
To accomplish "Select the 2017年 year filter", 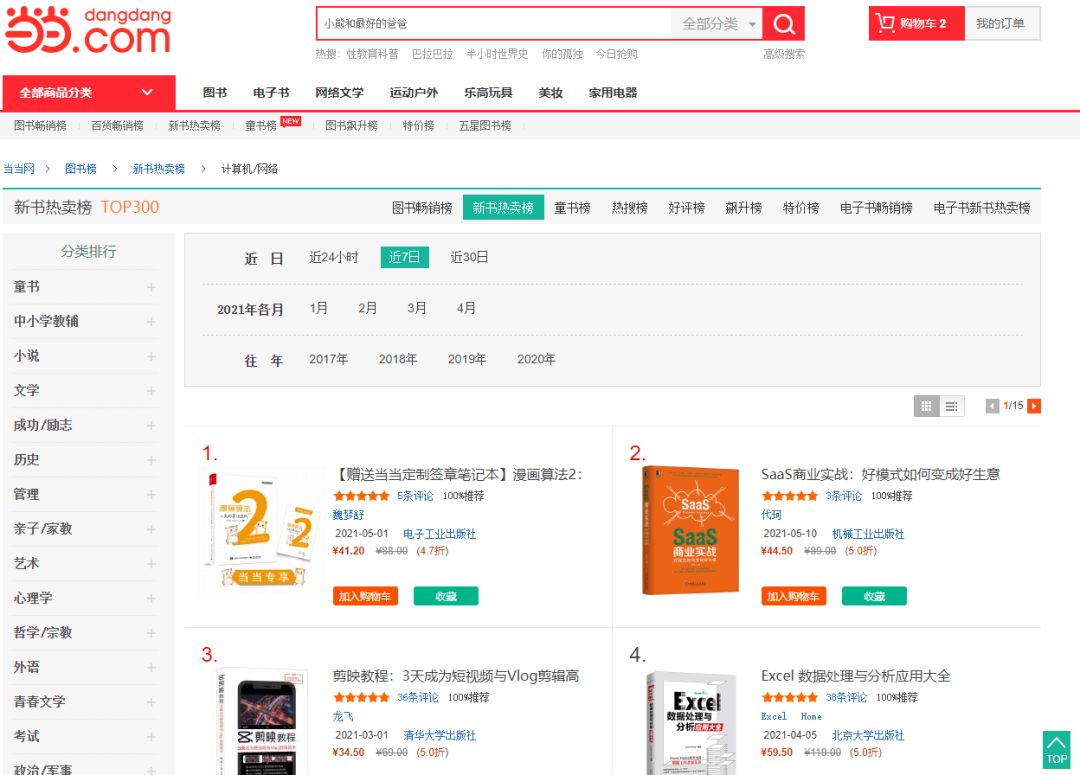I will [x=328, y=360].
